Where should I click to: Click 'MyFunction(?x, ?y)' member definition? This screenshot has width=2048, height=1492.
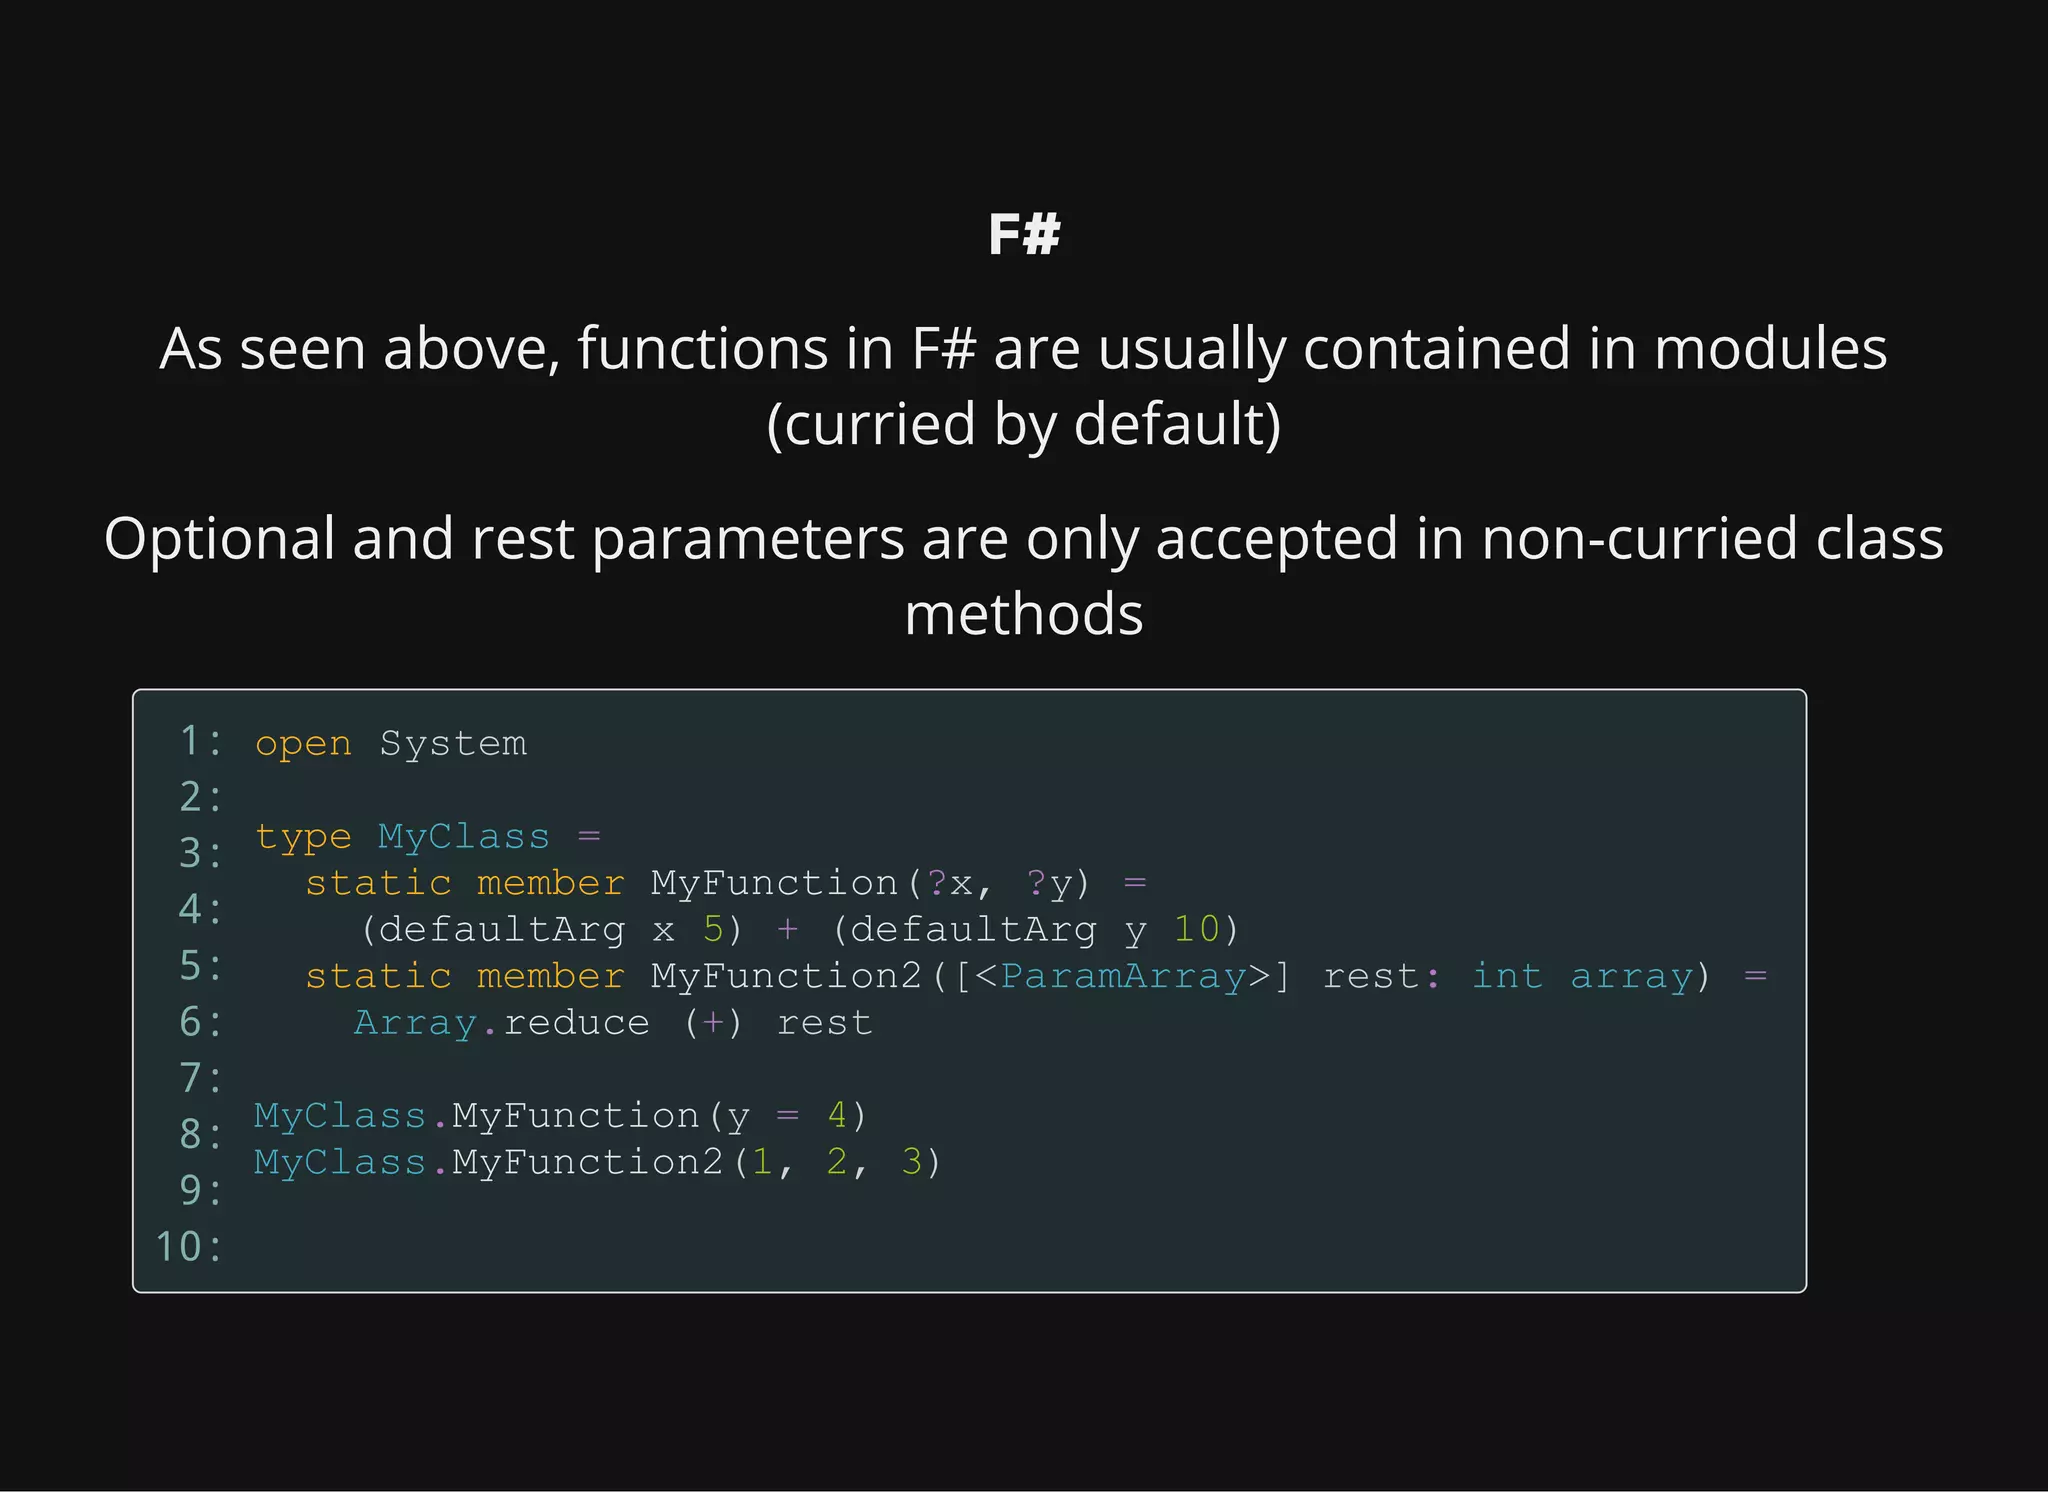[x=870, y=883]
